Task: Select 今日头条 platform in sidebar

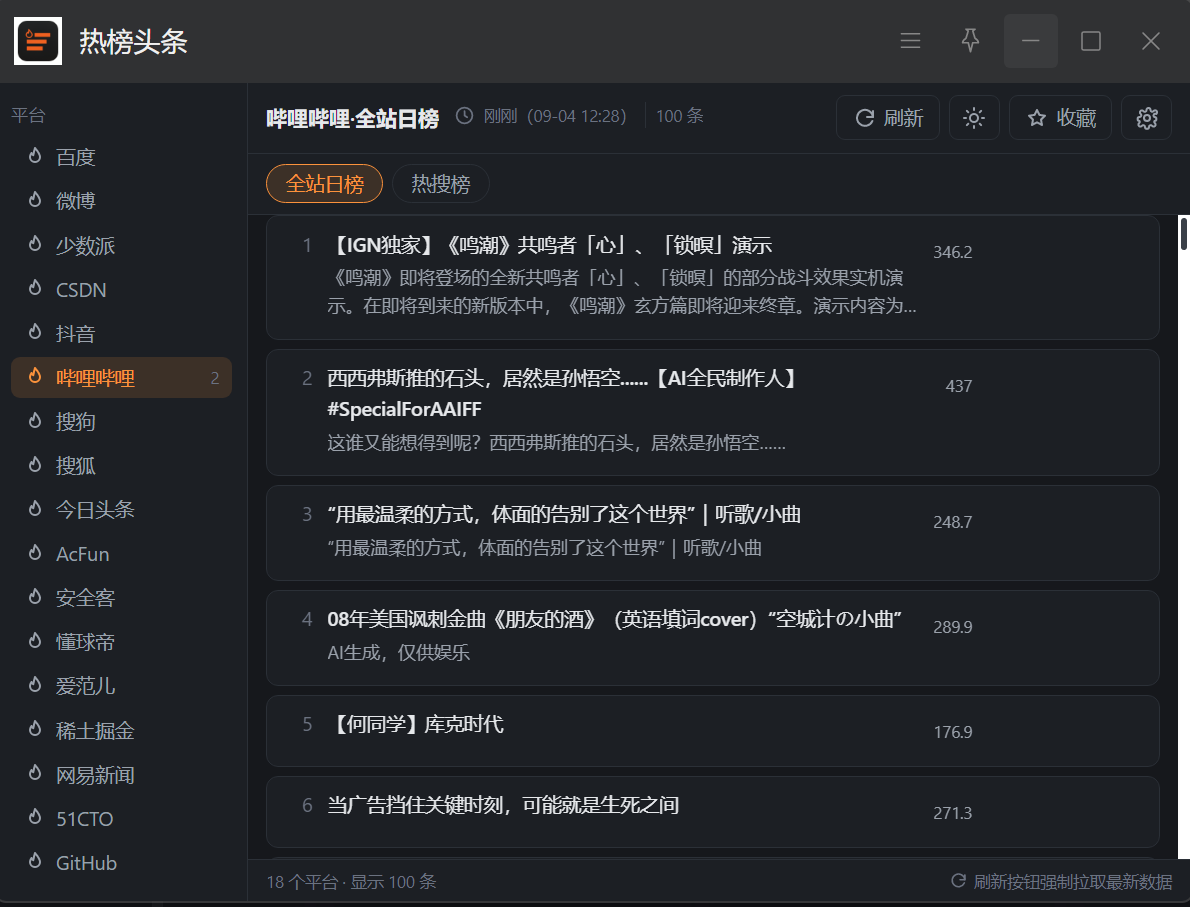Action: 121,509
